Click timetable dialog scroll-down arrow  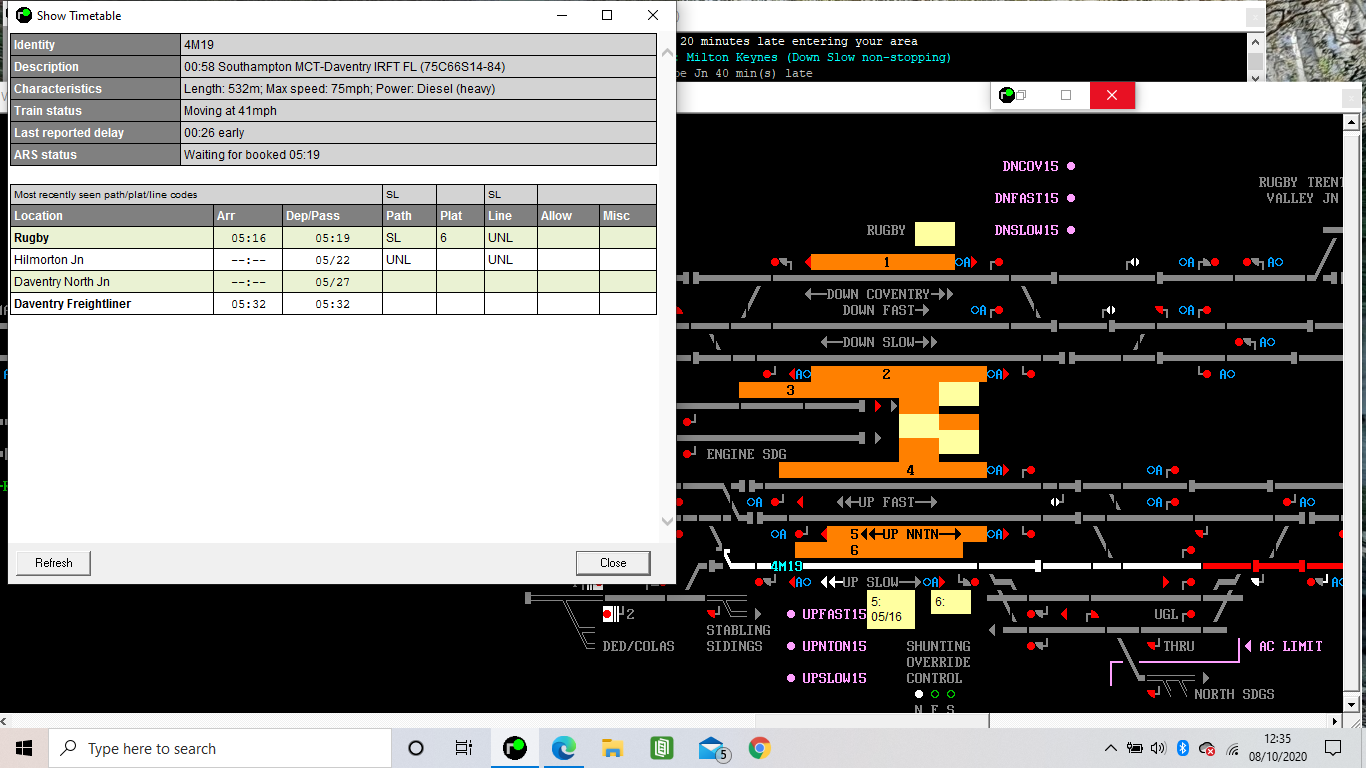pyautogui.click(x=667, y=521)
